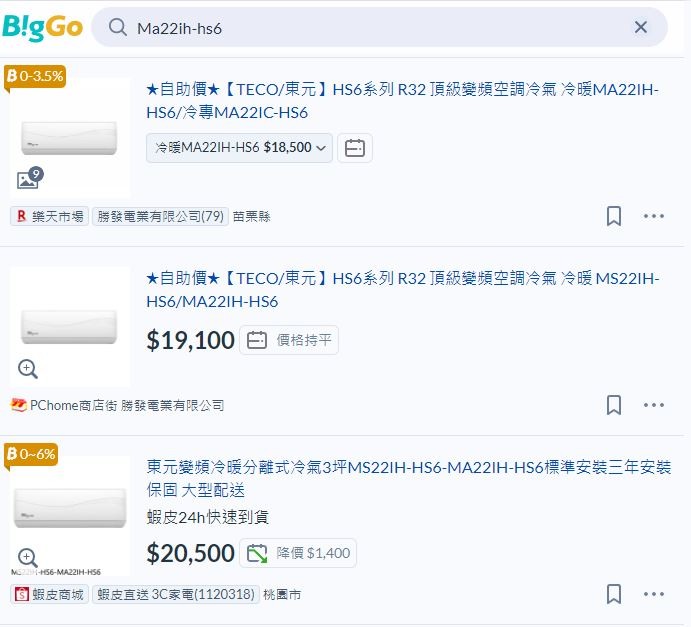Bookmark the 樂天市場 listing
The height and width of the screenshot is (627, 691).
(614, 216)
